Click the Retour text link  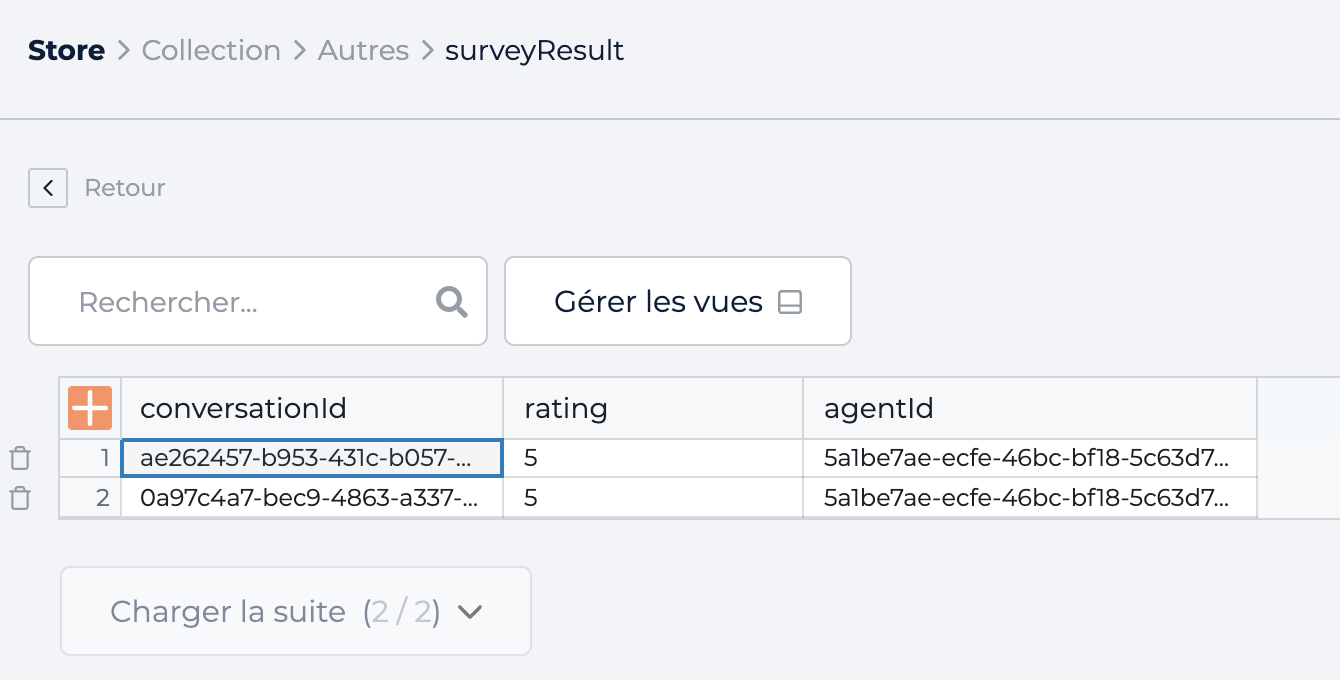(125, 188)
